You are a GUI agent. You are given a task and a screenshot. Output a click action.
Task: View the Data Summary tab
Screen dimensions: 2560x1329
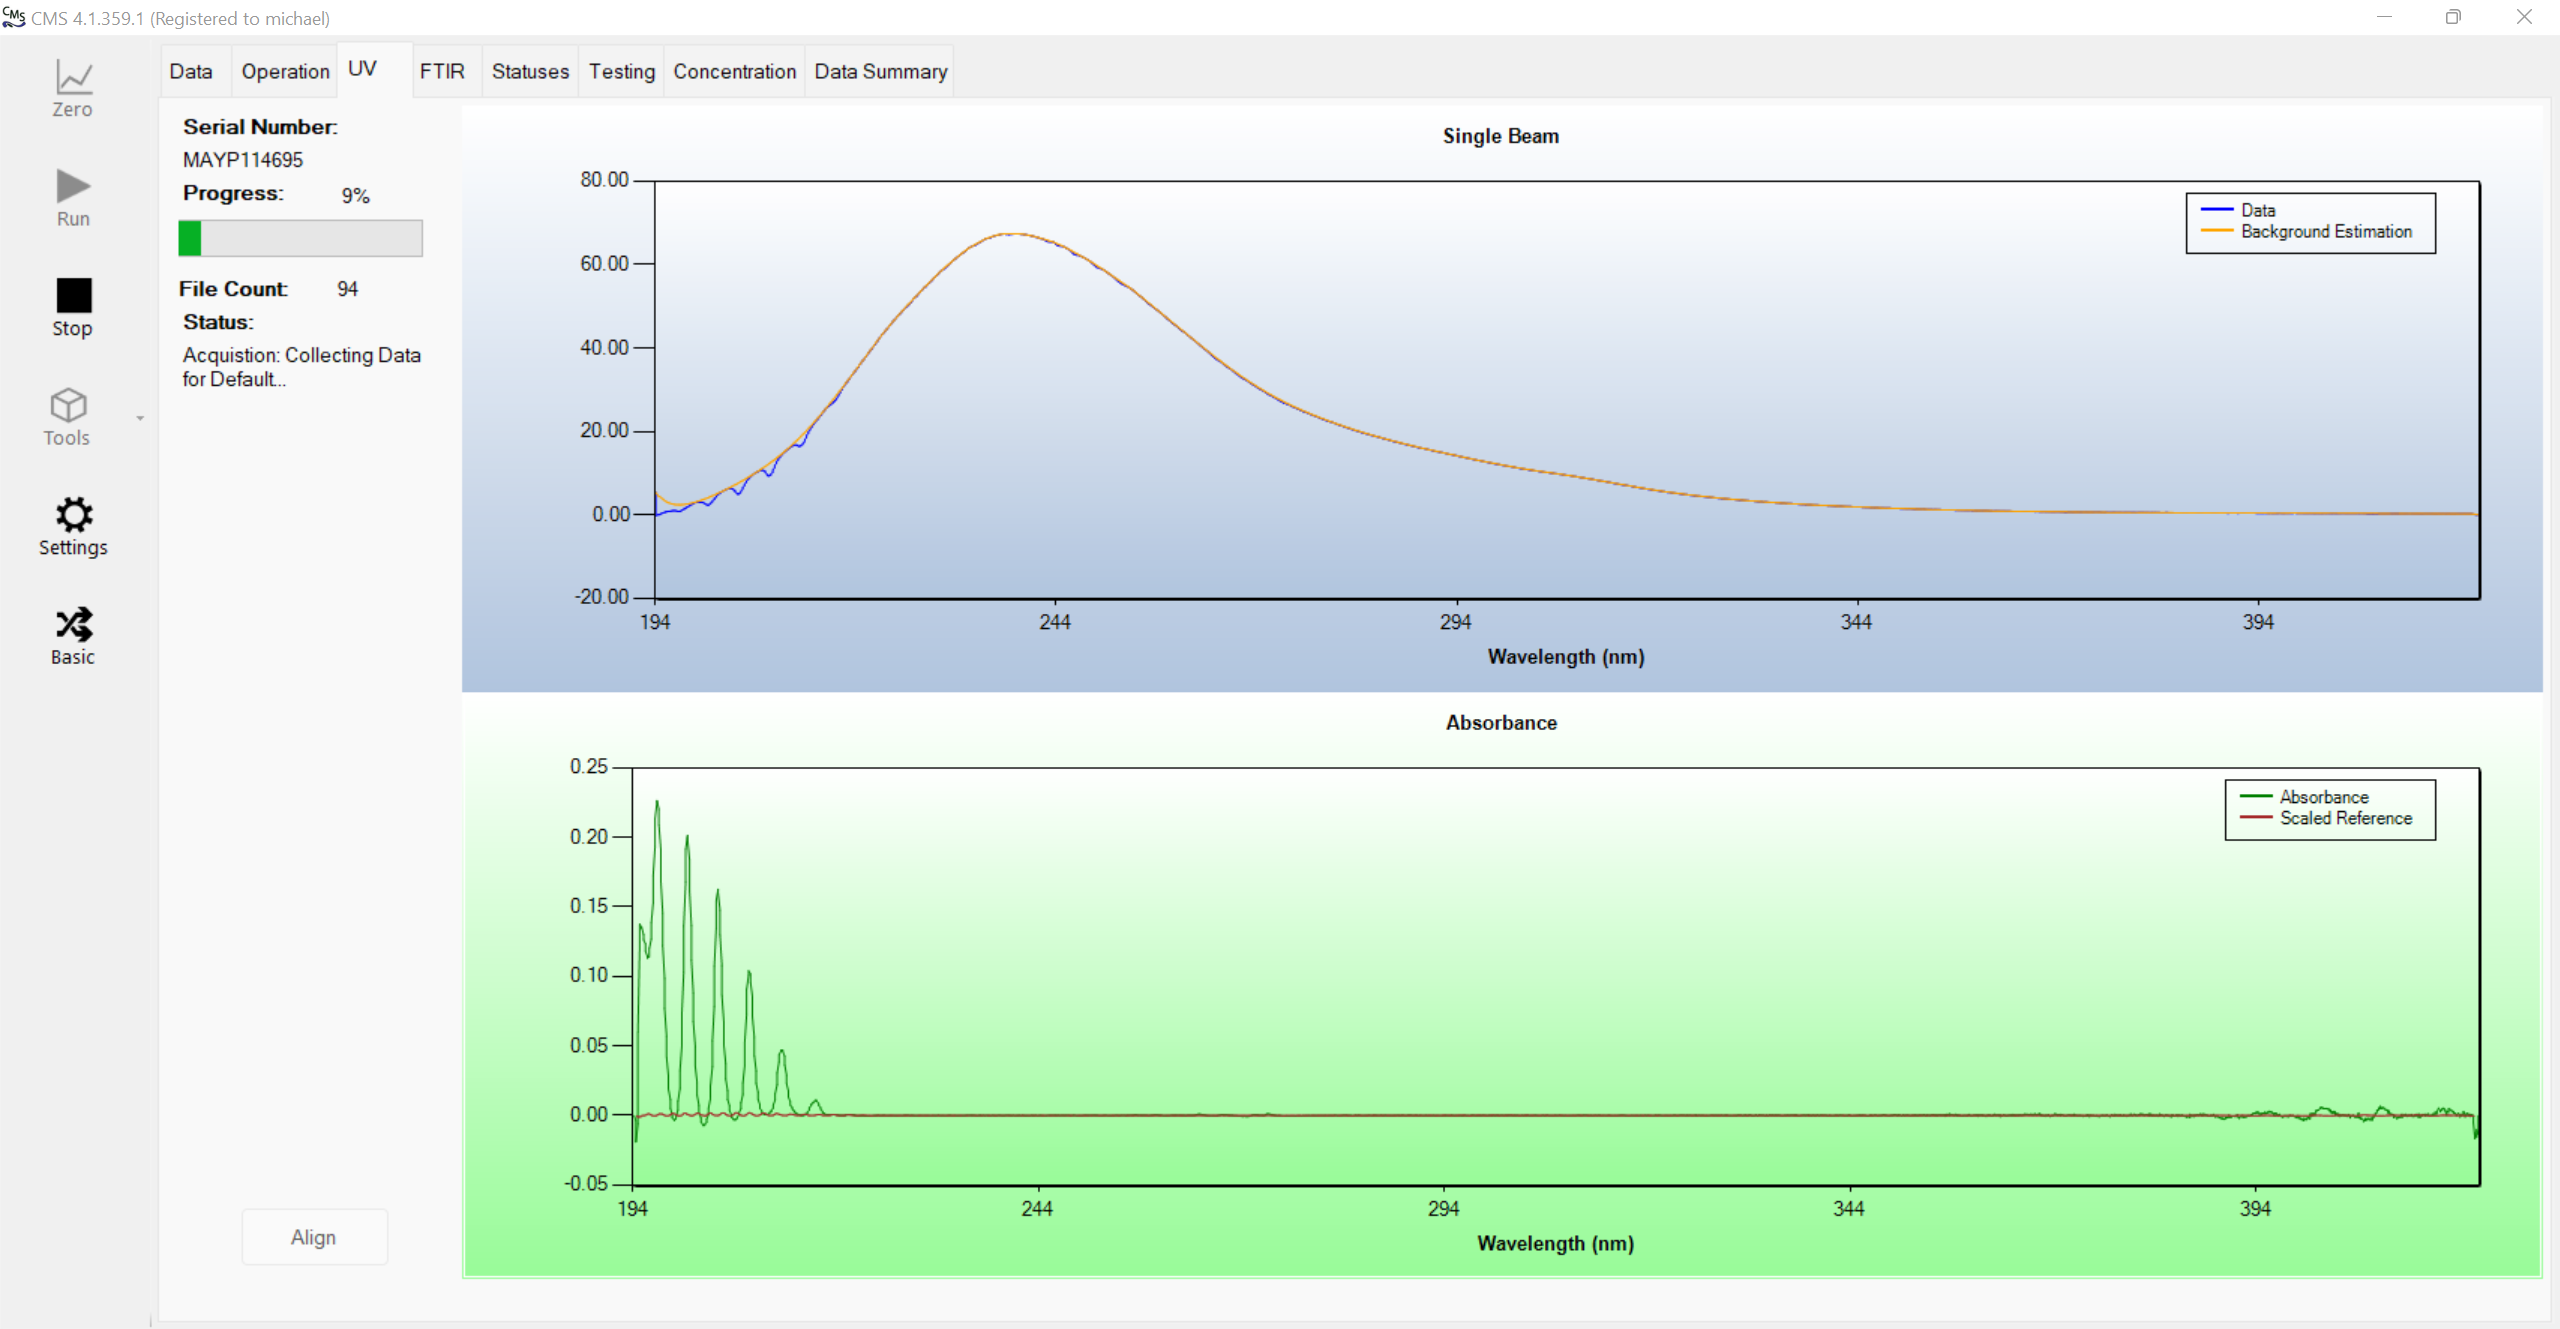click(x=880, y=72)
